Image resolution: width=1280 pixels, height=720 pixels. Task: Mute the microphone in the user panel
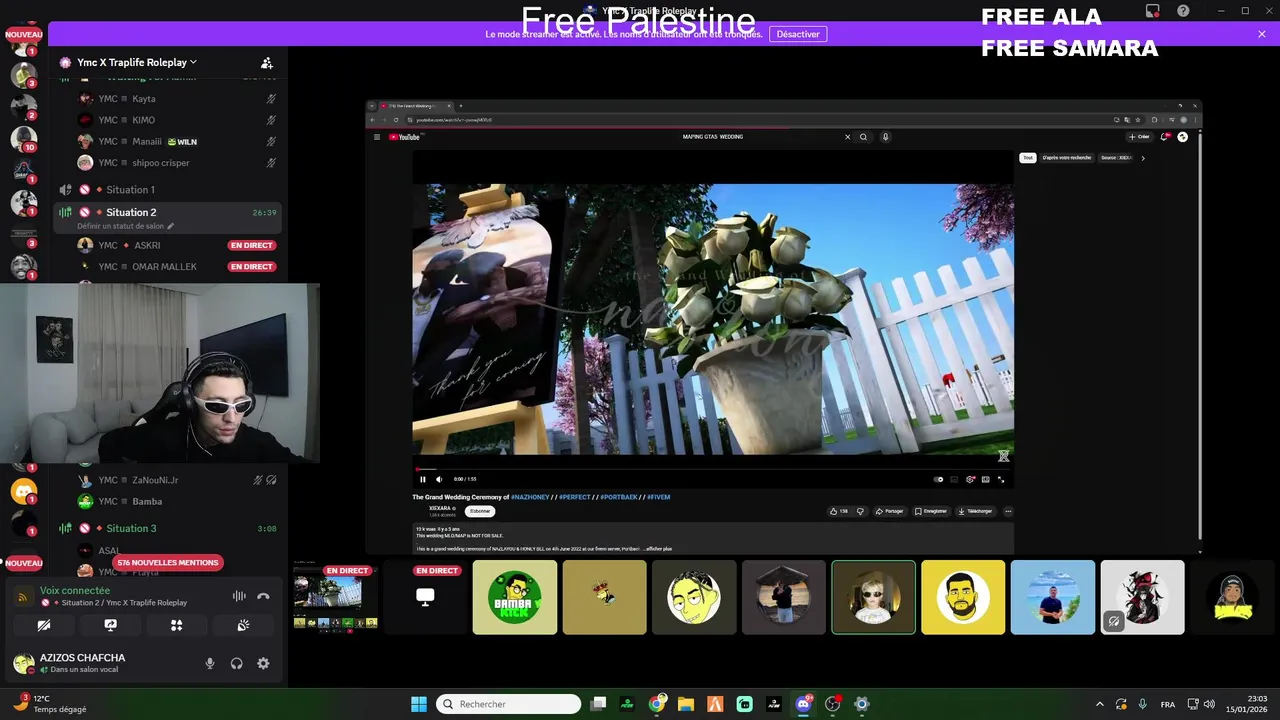210,663
